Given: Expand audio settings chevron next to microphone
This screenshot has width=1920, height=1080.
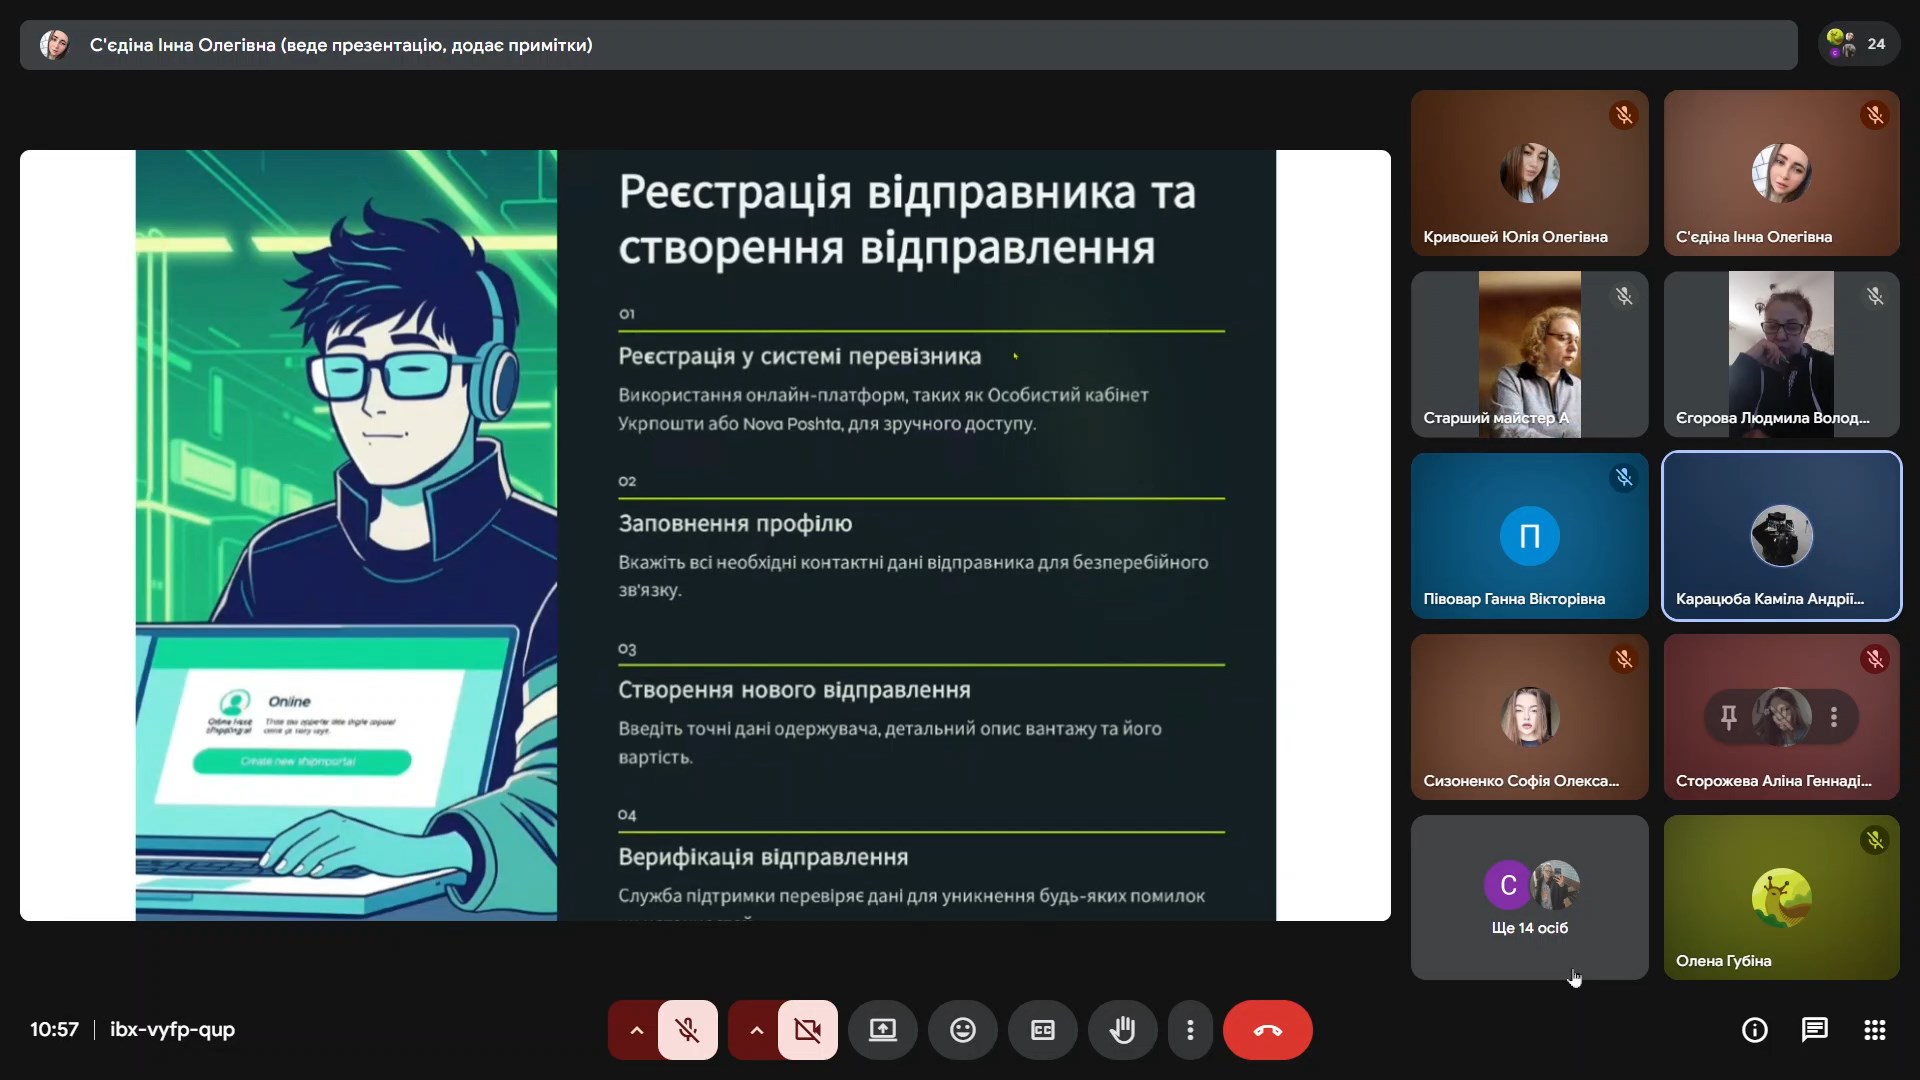Looking at the screenshot, I should tap(636, 1030).
